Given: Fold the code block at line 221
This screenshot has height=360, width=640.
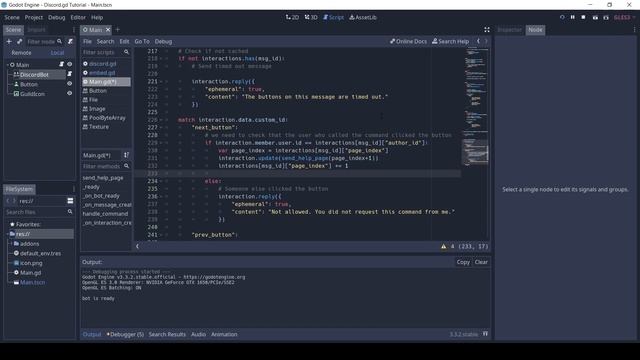Looking at the screenshot, I should [161, 82].
